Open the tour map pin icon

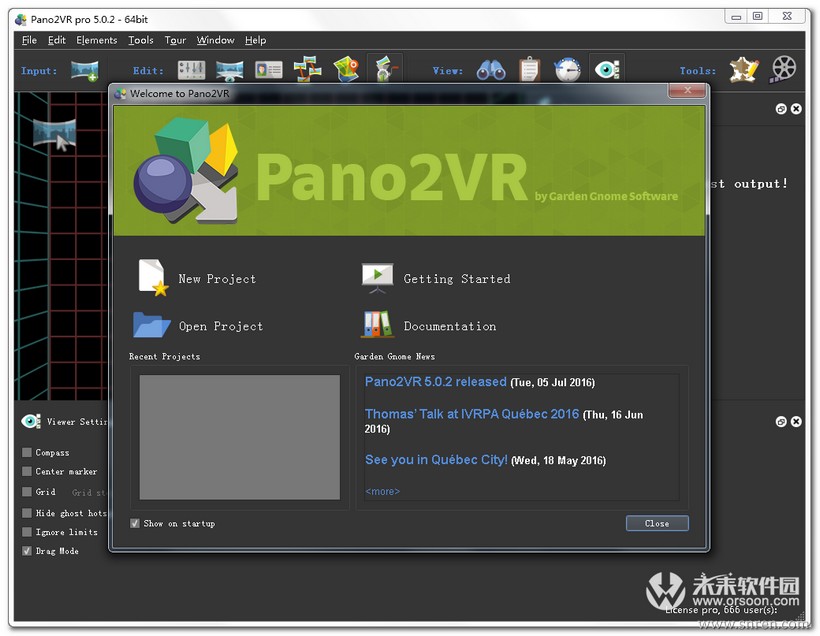[x=346, y=69]
